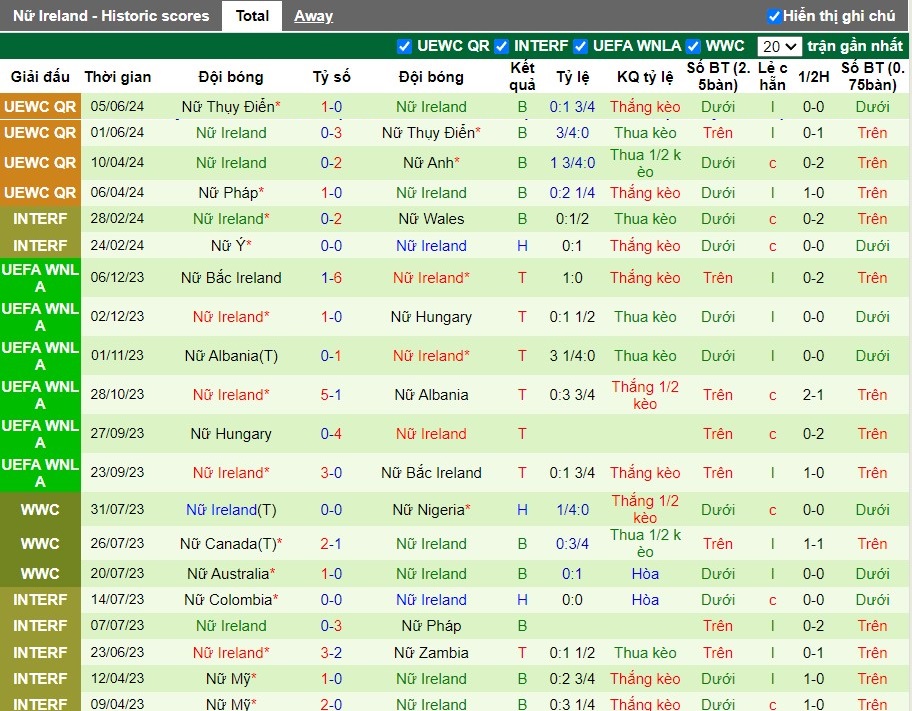Uncheck the INTERF filter checkbox
The width and height of the screenshot is (912, 711).
tap(501, 46)
